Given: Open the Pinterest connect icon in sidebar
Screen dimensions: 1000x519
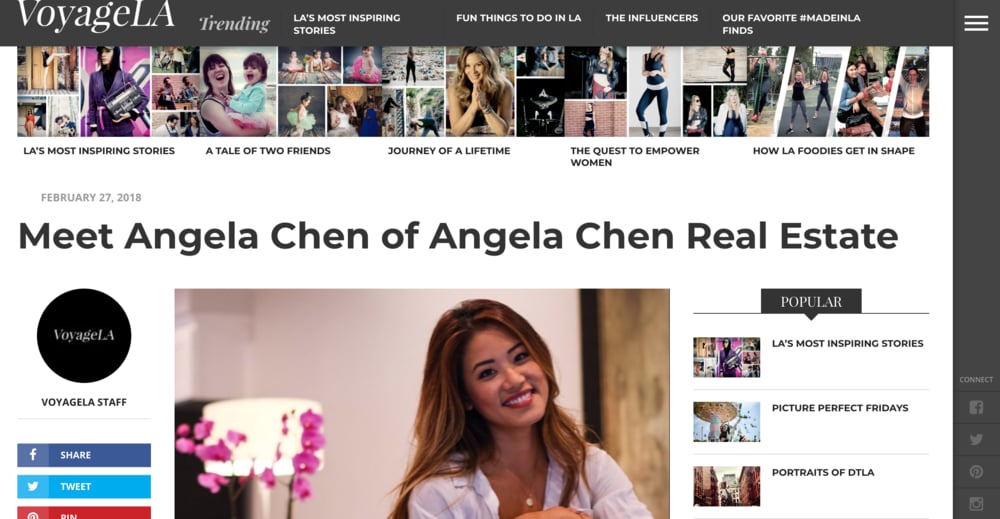Looking at the screenshot, I should coord(976,472).
